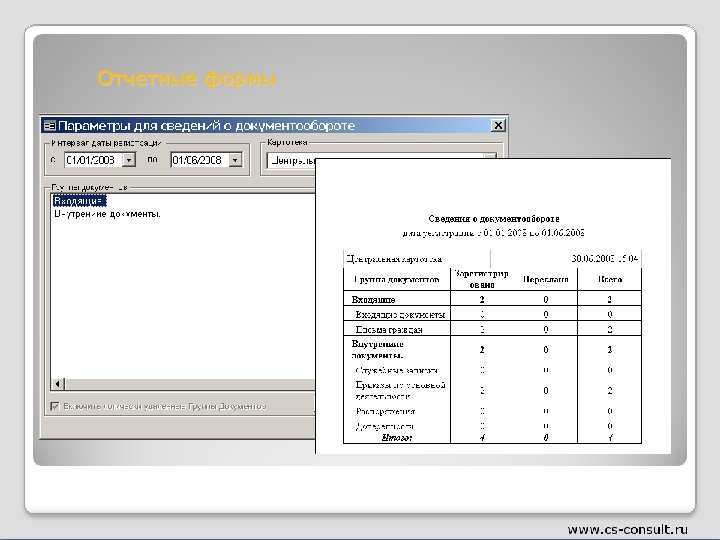Click the Внутренние документы report row

[x=492, y=349]
